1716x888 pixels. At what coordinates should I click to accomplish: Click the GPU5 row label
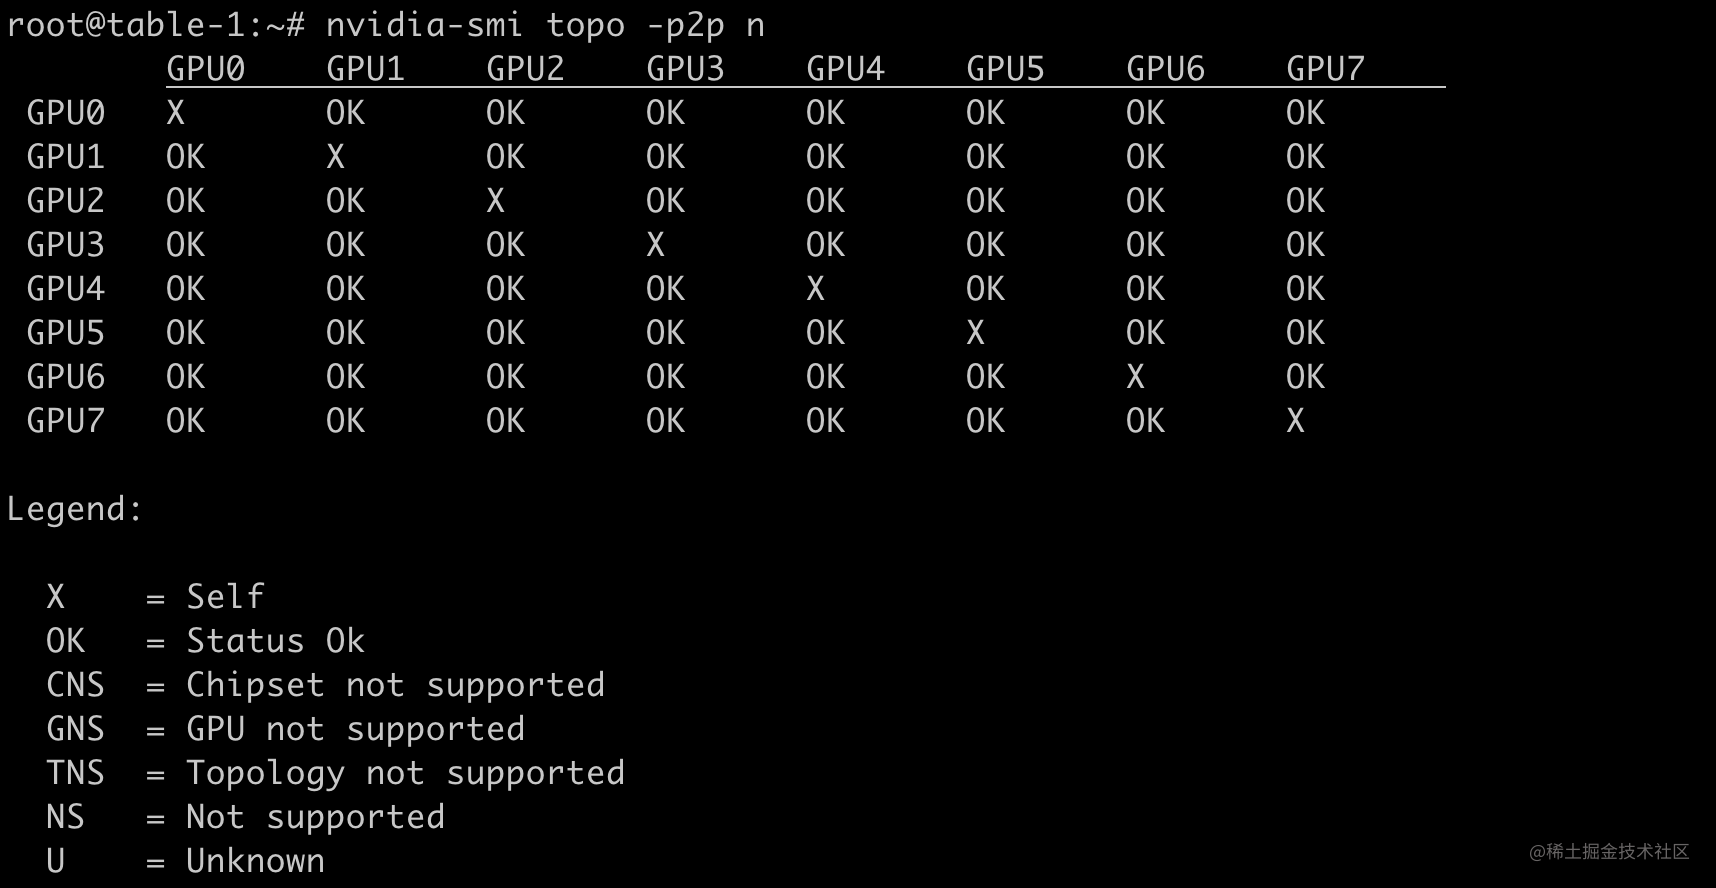pyautogui.click(x=65, y=333)
